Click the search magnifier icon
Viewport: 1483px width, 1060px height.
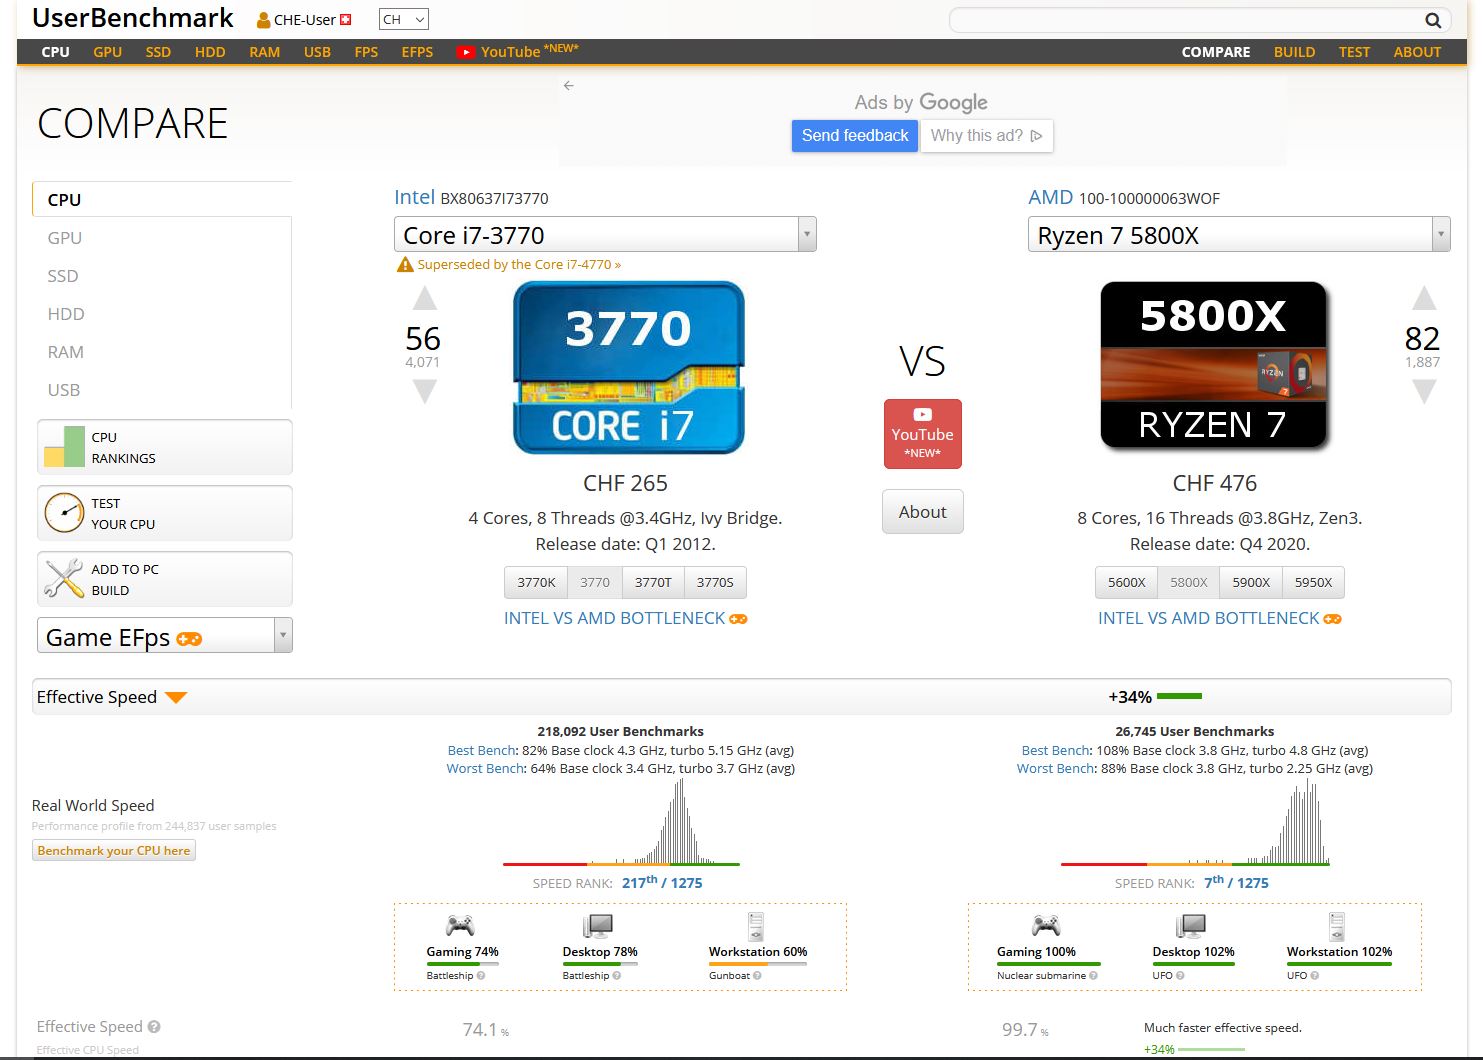coord(1432,20)
